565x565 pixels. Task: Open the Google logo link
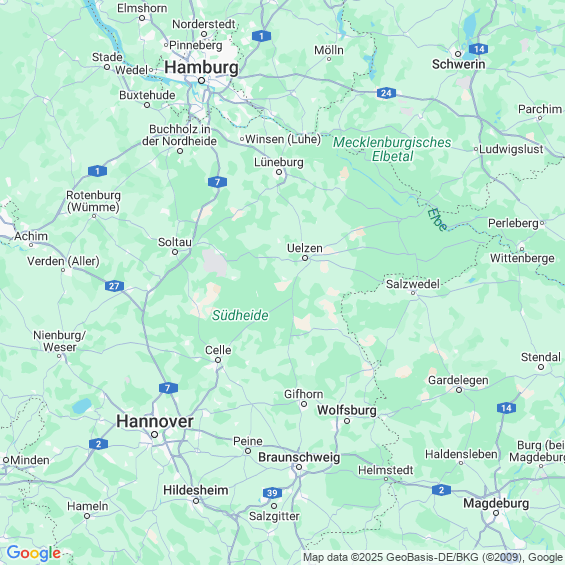click(x=34, y=553)
